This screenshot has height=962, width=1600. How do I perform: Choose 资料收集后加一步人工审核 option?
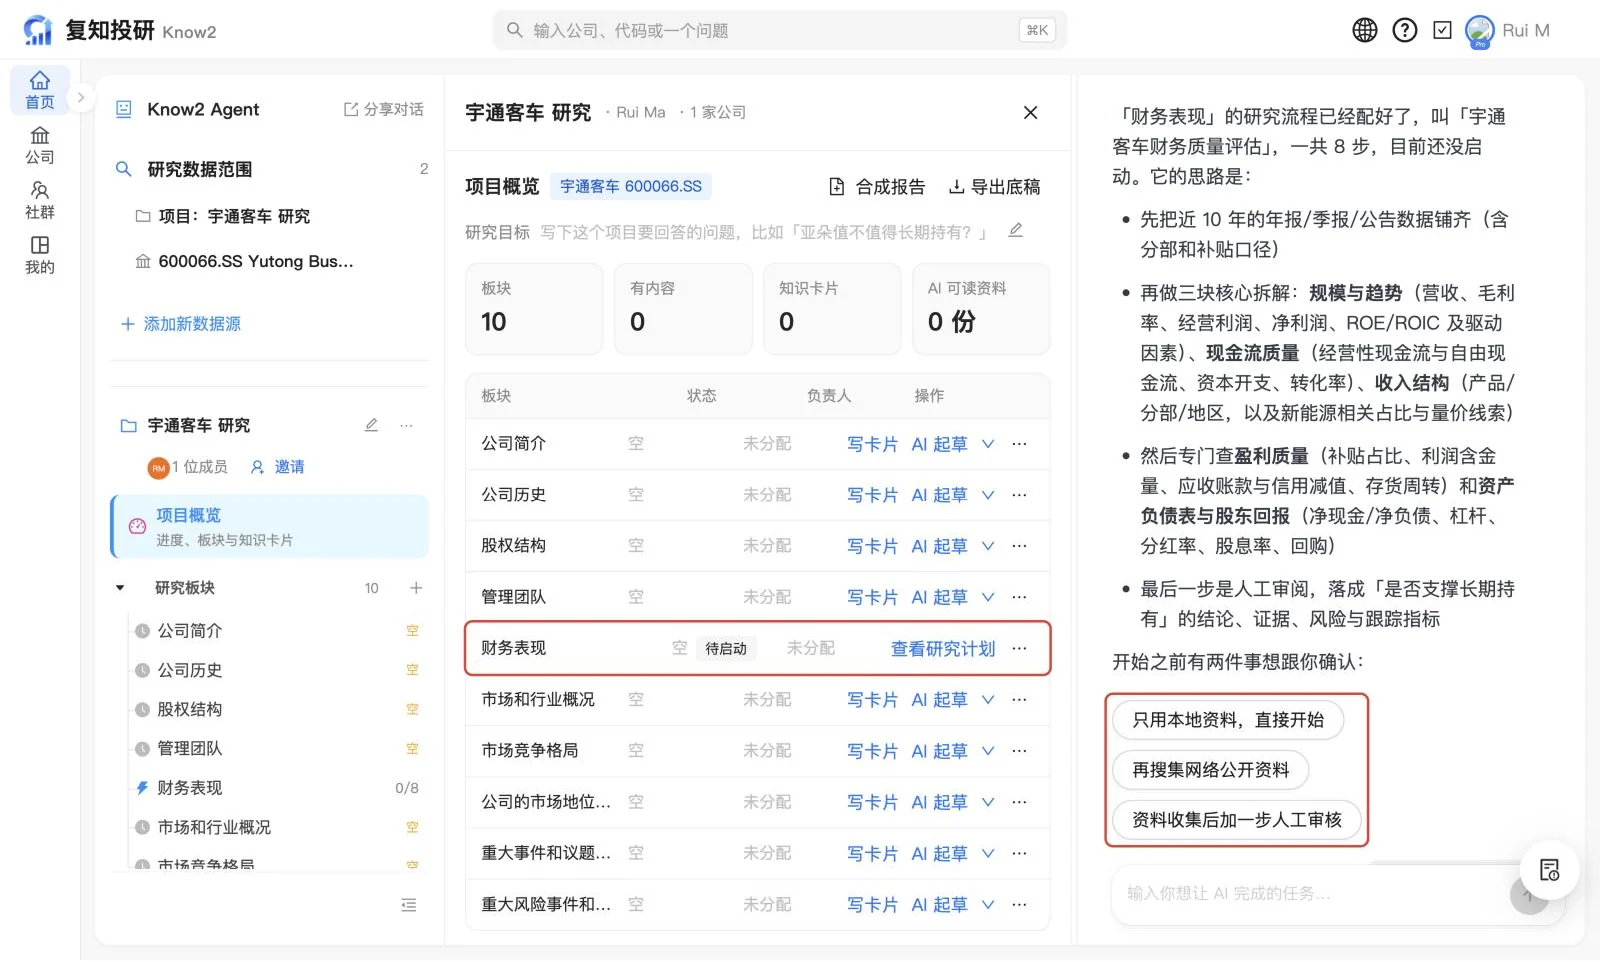click(1237, 820)
